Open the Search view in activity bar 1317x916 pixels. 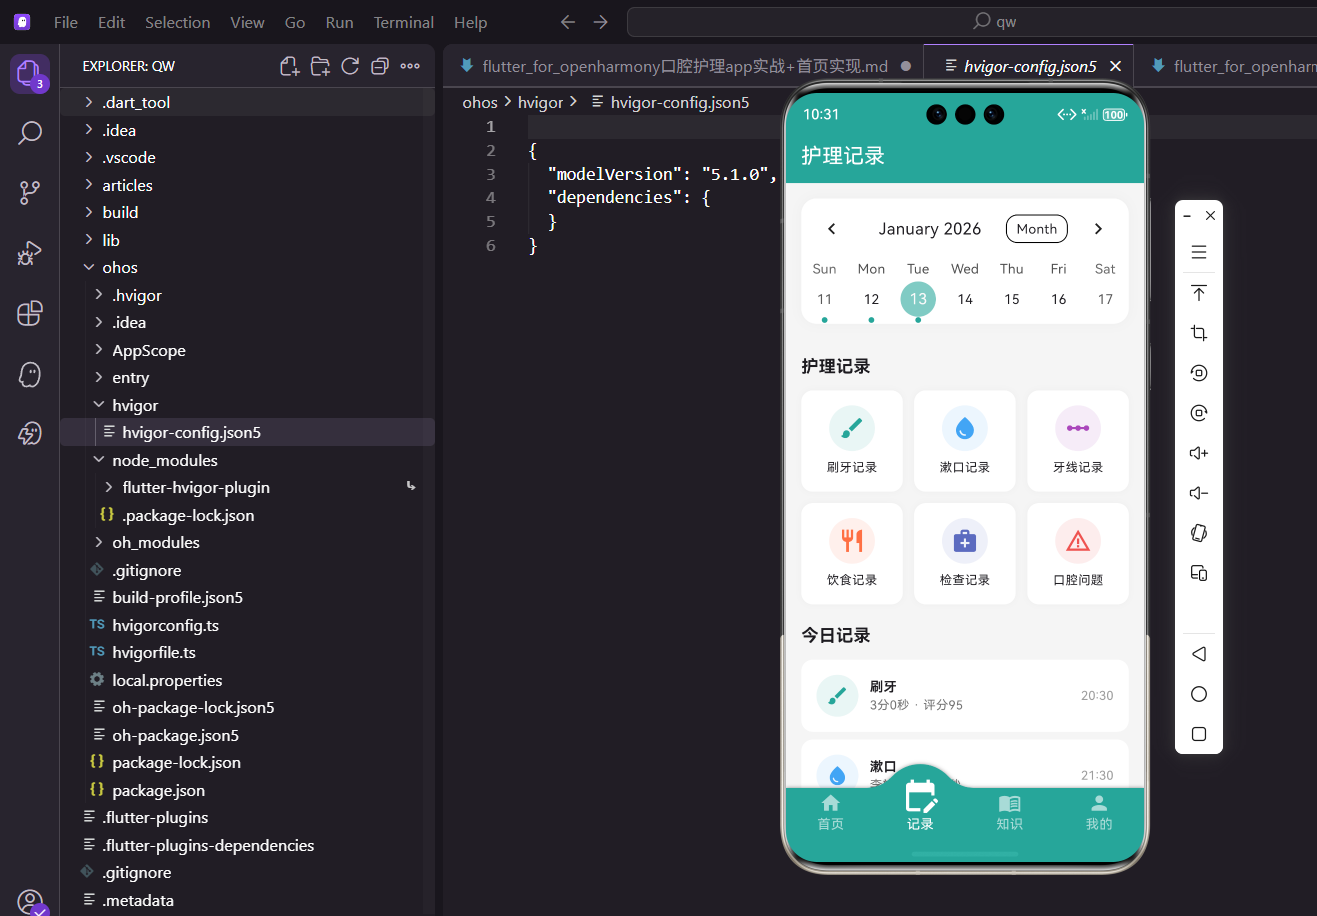click(x=29, y=133)
